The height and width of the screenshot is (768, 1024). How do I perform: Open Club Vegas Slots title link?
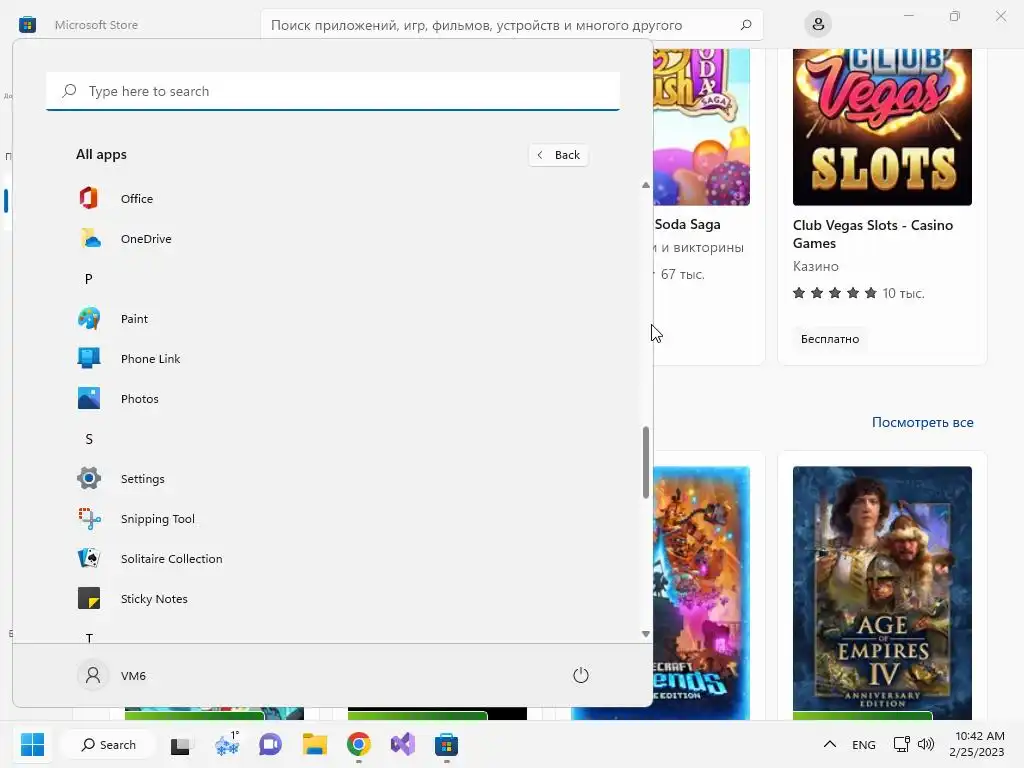coord(872,234)
